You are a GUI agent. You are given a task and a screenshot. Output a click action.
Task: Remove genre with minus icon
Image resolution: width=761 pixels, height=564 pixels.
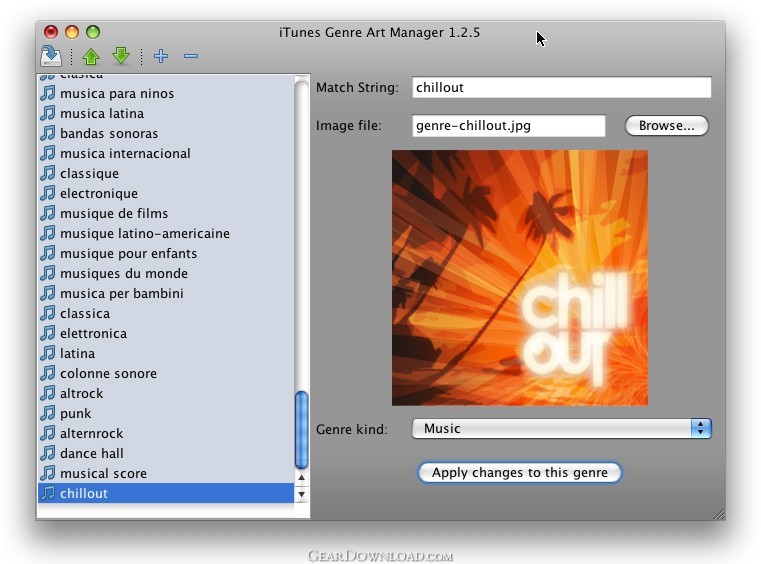pos(191,56)
